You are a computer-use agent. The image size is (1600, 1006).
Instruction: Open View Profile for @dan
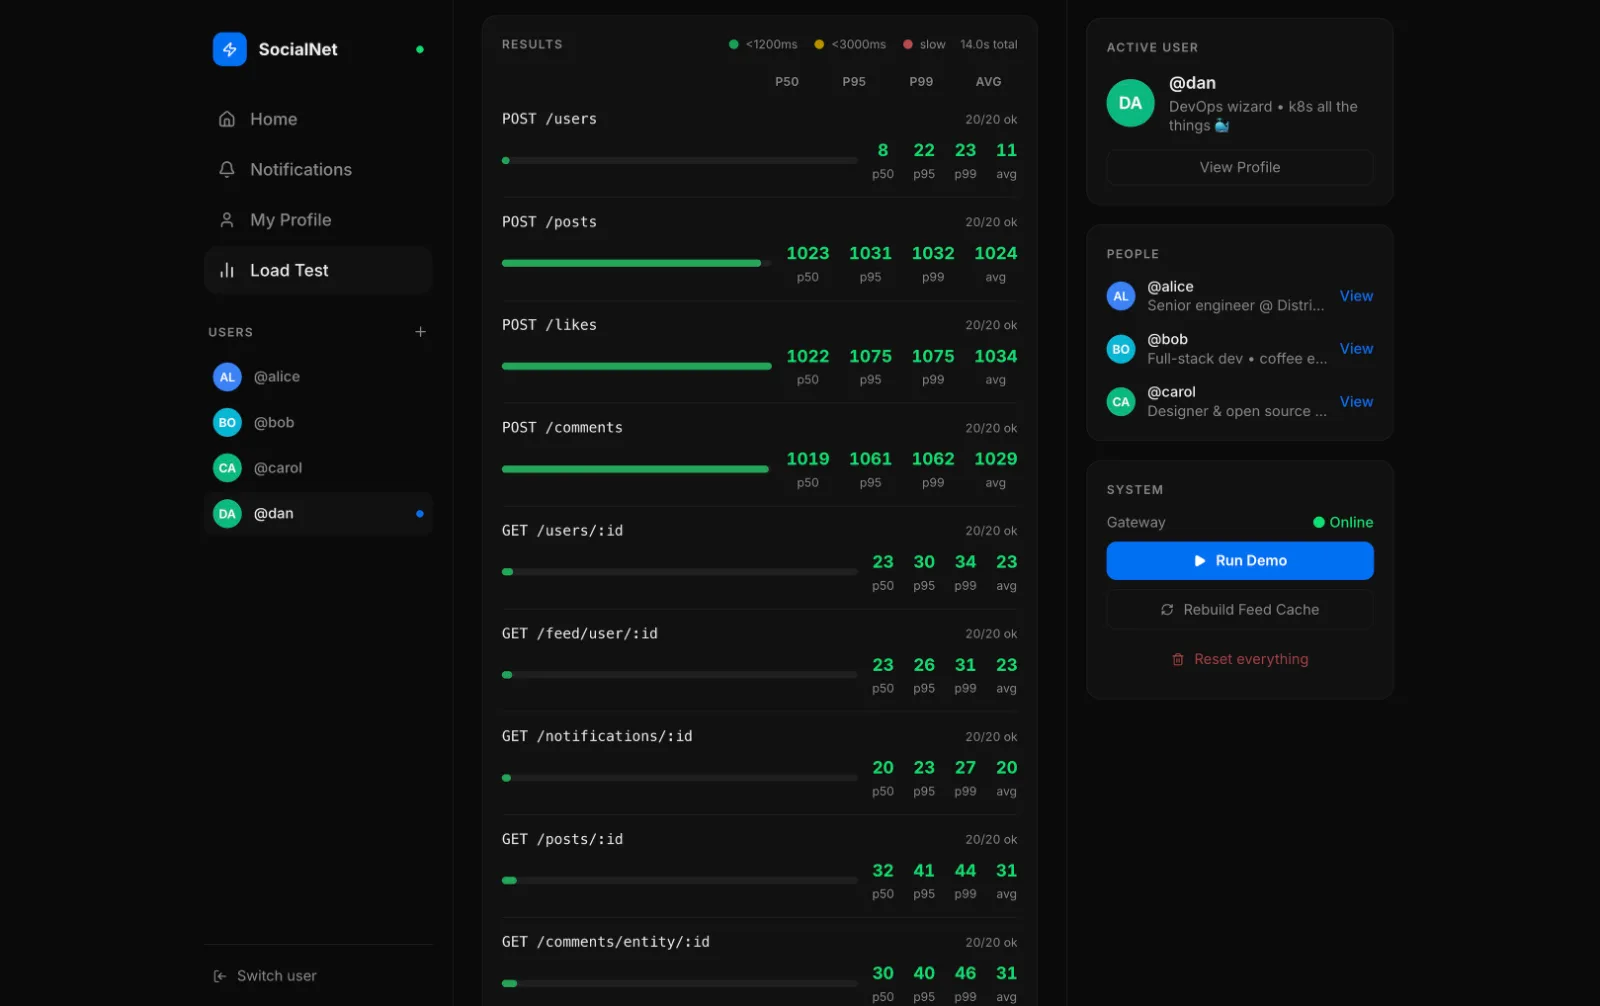[x=1240, y=167]
